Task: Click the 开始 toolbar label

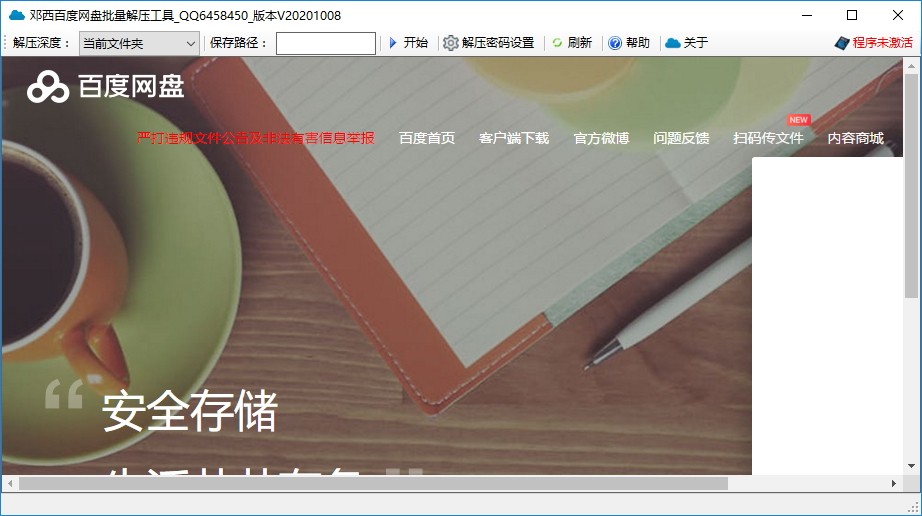Action: (x=416, y=43)
